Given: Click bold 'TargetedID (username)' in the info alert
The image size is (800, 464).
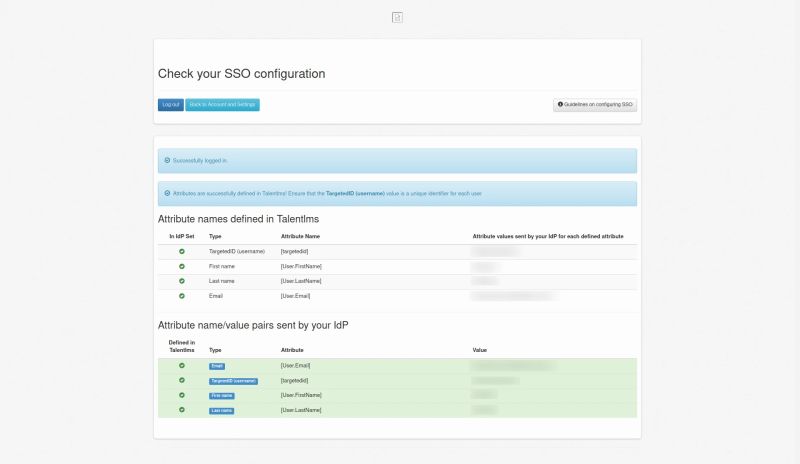Looking at the screenshot, I should click(355, 193).
